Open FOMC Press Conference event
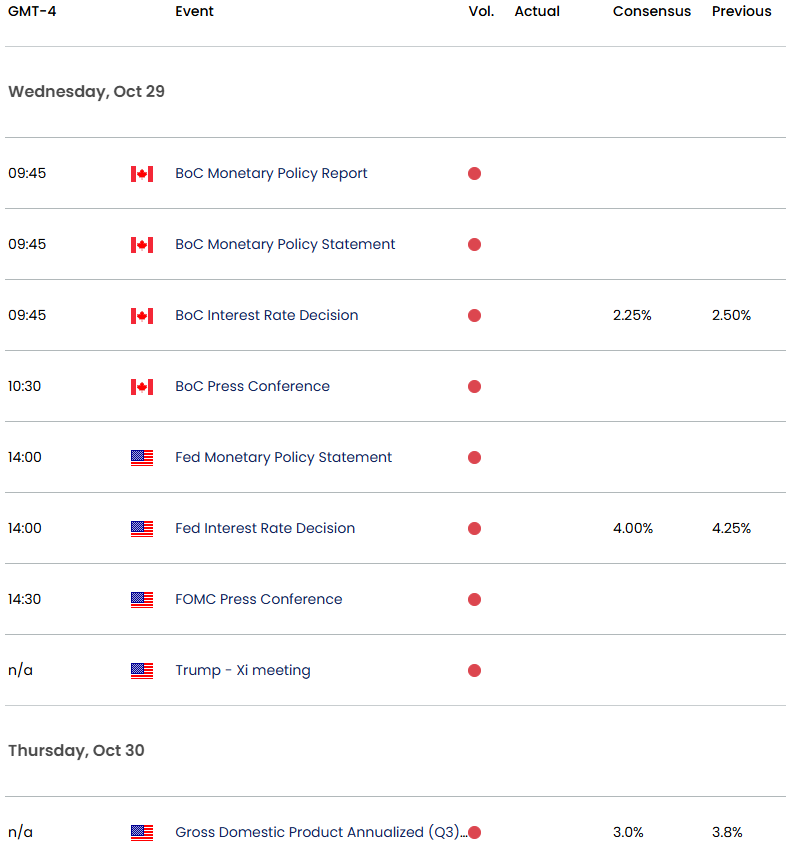This screenshot has width=786, height=851. click(x=258, y=600)
